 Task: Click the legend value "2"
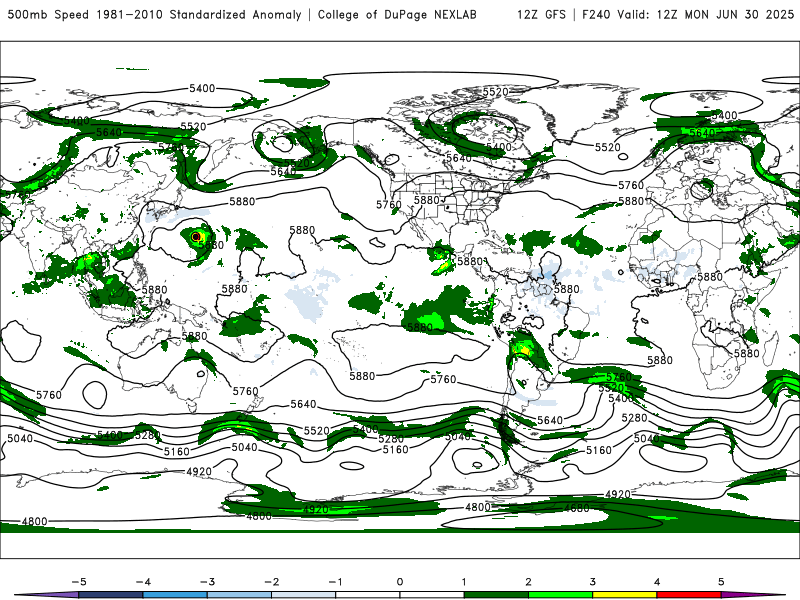(x=529, y=582)
